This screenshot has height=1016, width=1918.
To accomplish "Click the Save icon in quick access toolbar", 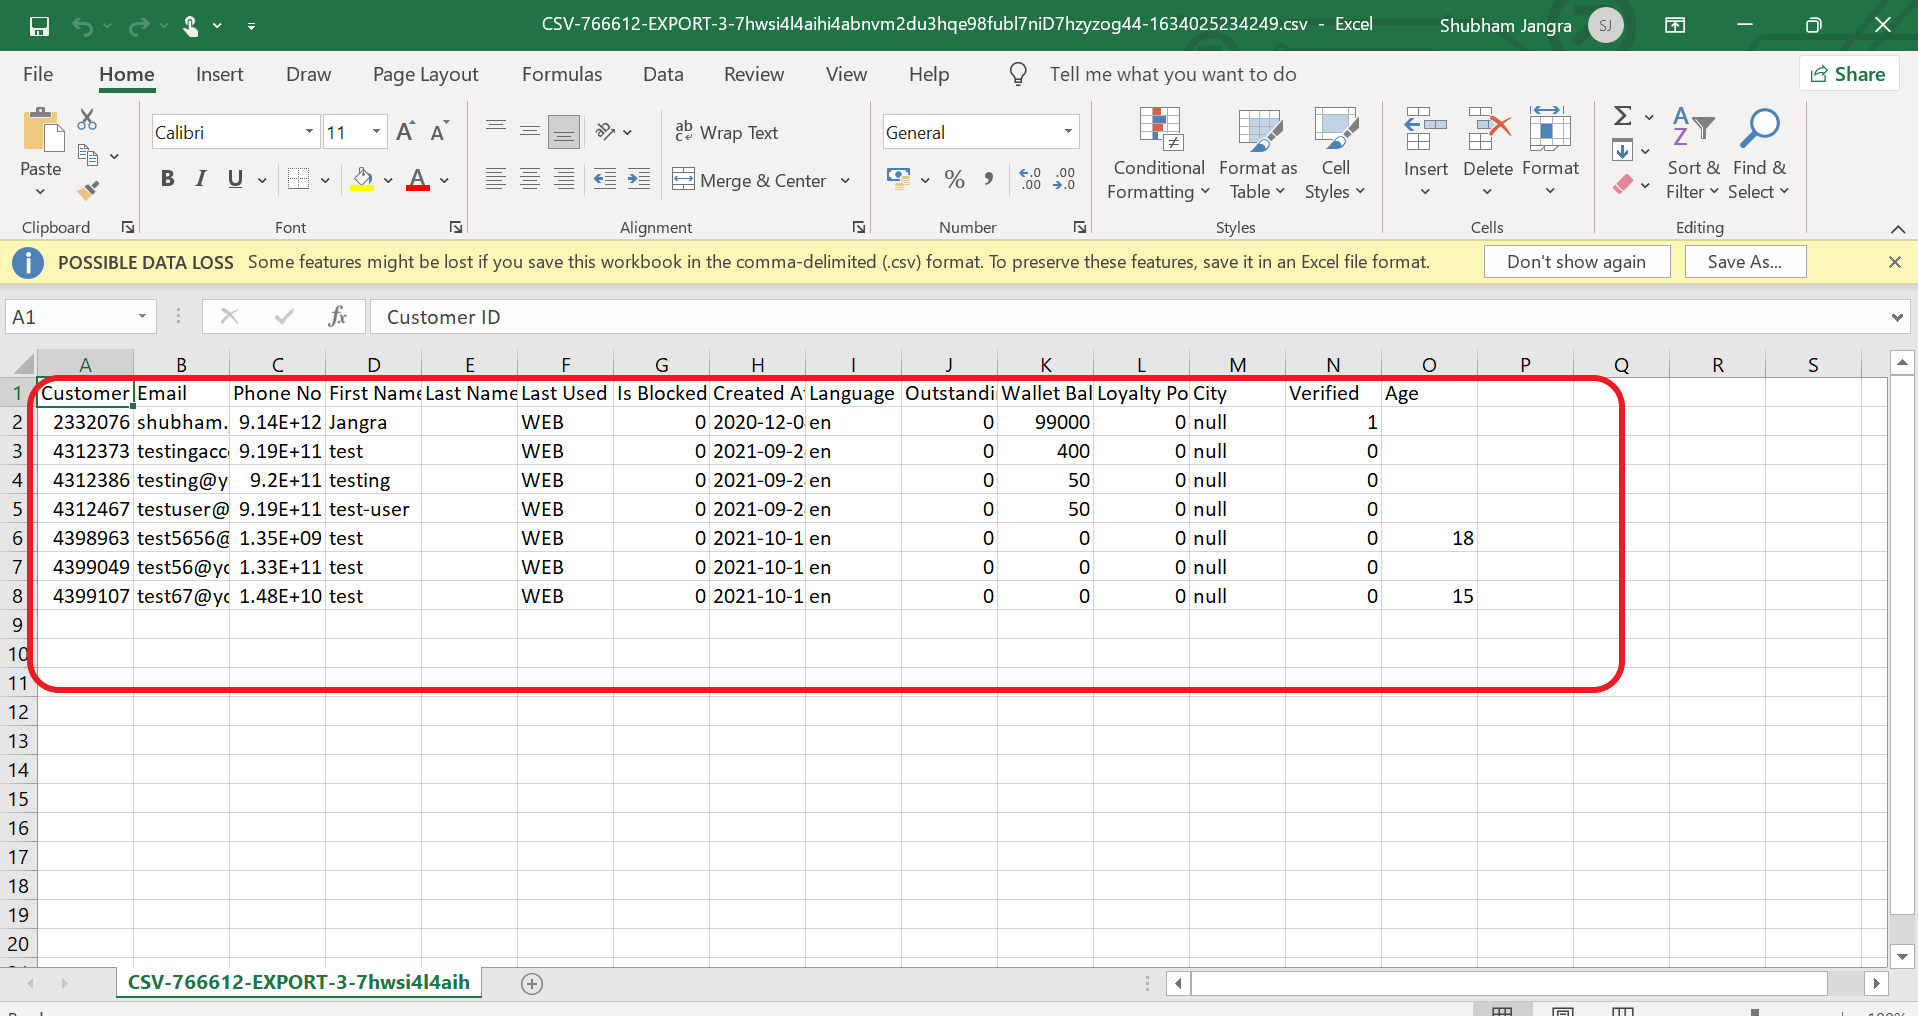I will (39, 26).
